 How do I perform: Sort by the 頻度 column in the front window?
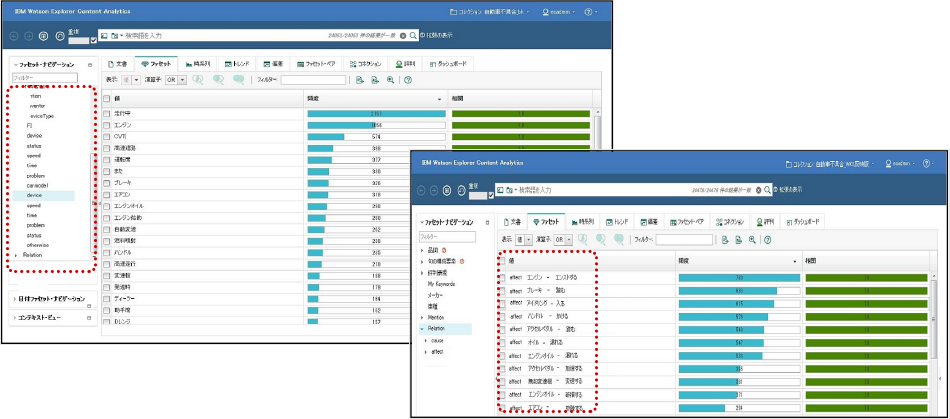coord(738,260)
